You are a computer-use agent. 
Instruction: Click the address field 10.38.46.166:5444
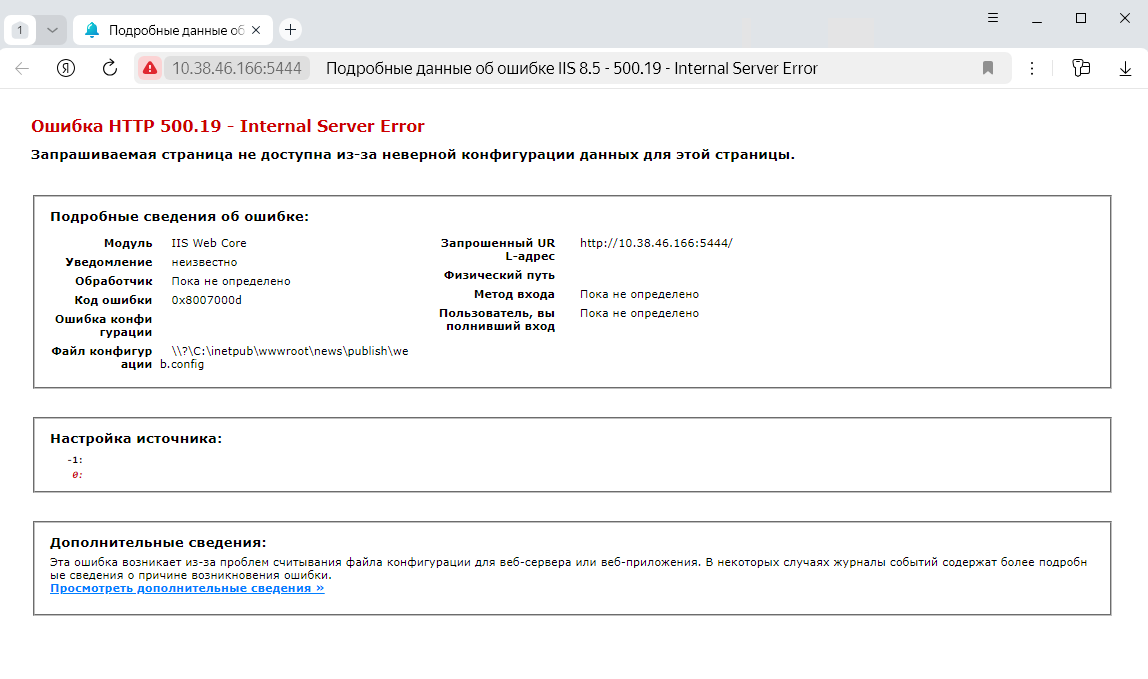236,68
